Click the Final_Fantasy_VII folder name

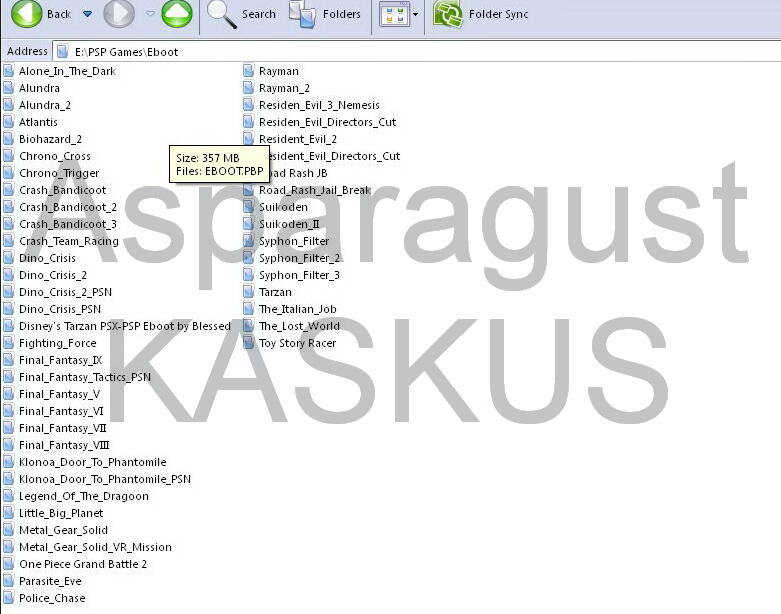(x=63, y=428)
